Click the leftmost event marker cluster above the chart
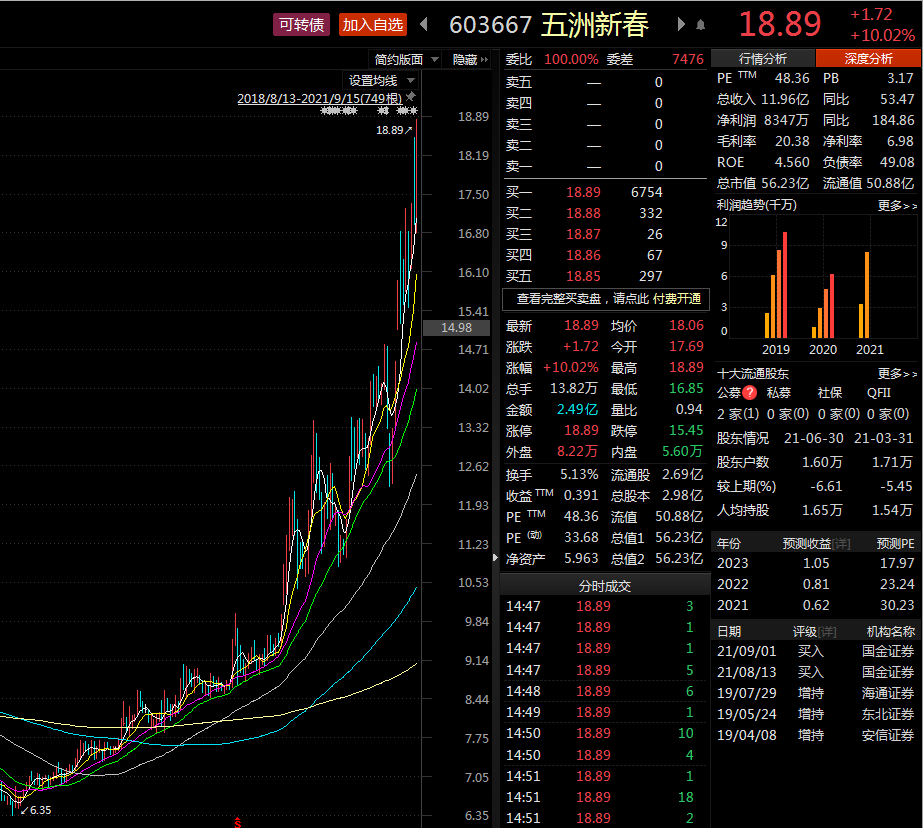The height and width of the screenshot is (828, 923). [339, 111]
